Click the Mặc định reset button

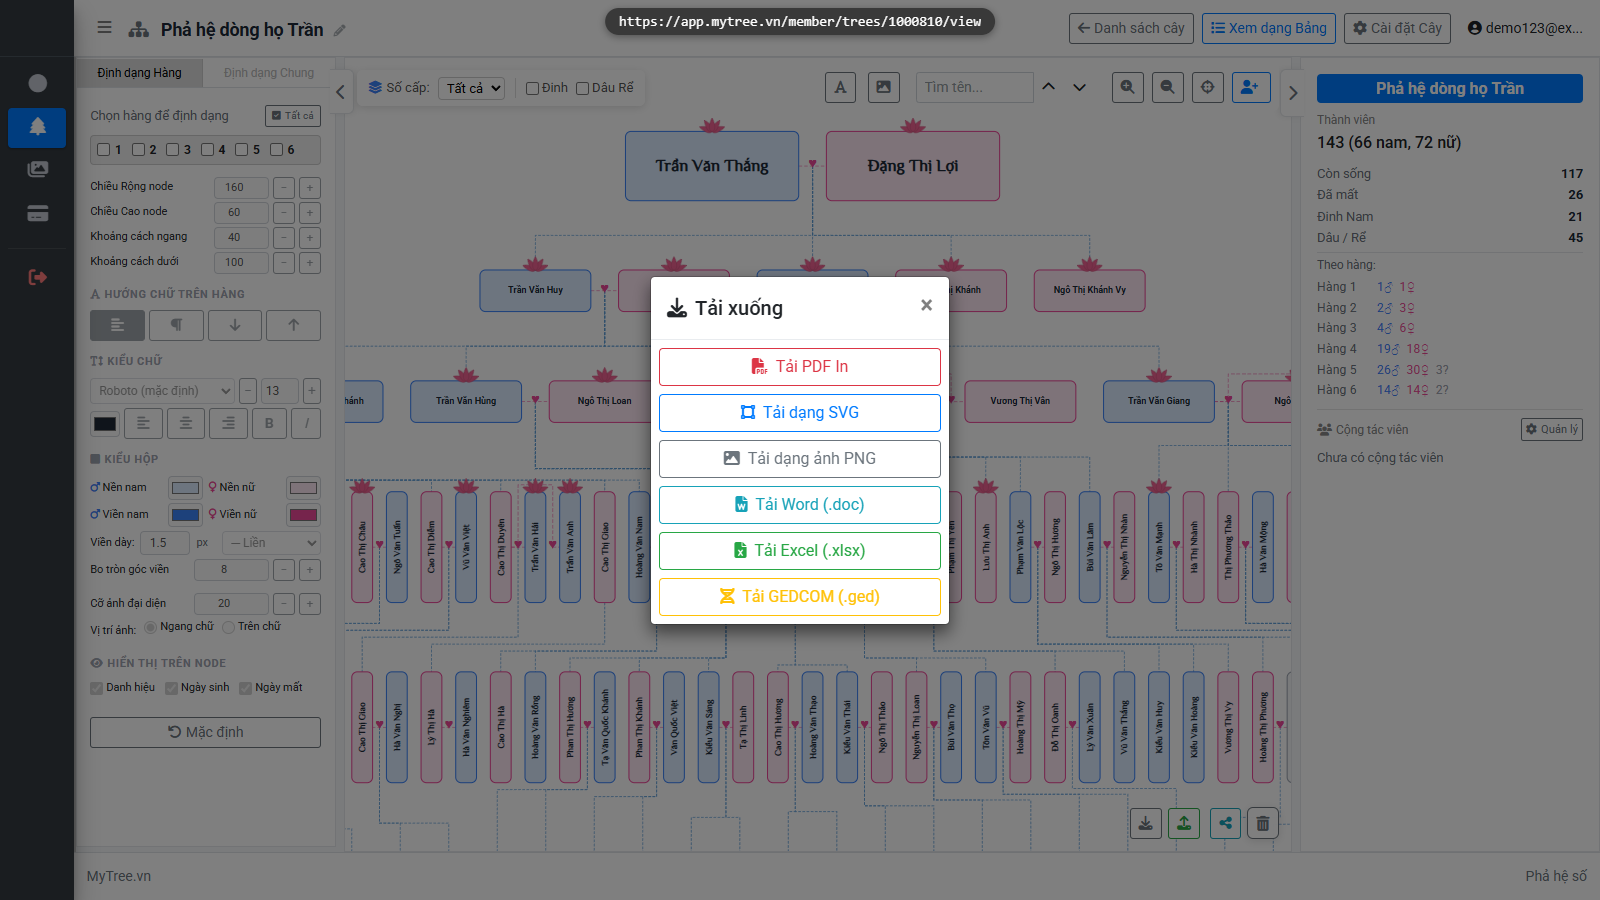(205, 732)
